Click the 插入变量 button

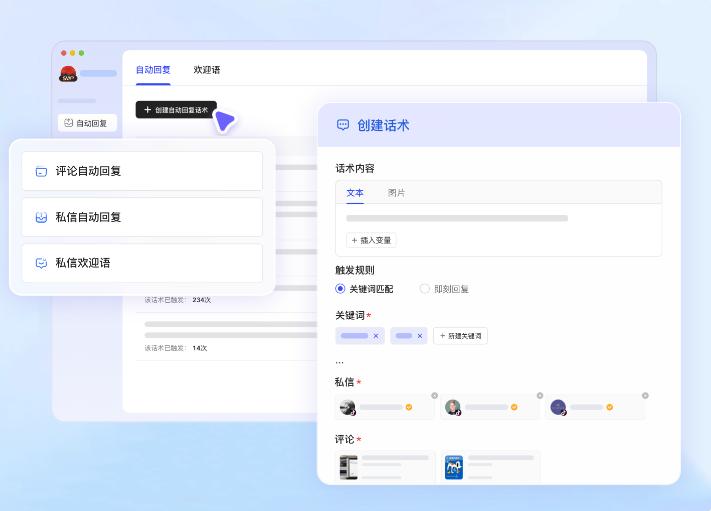[371, 240]
